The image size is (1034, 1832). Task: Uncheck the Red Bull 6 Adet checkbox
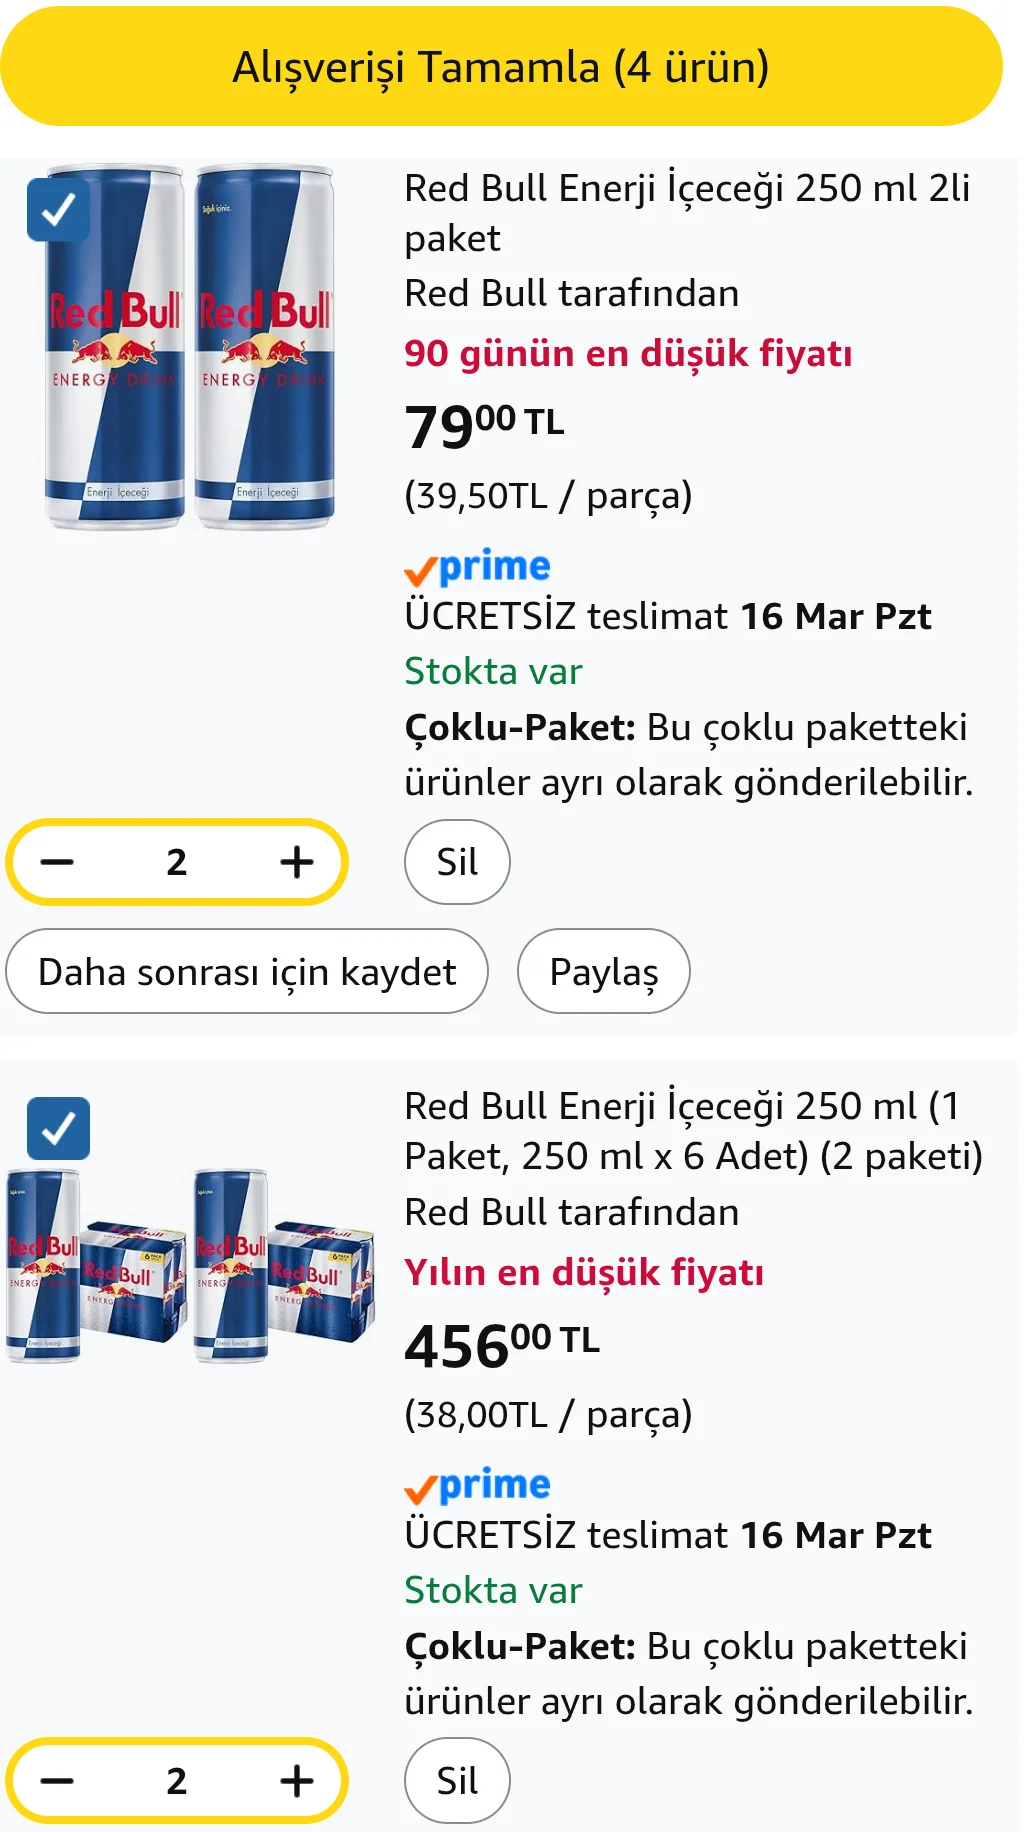pyautogui.click(x=58, y=1128)
